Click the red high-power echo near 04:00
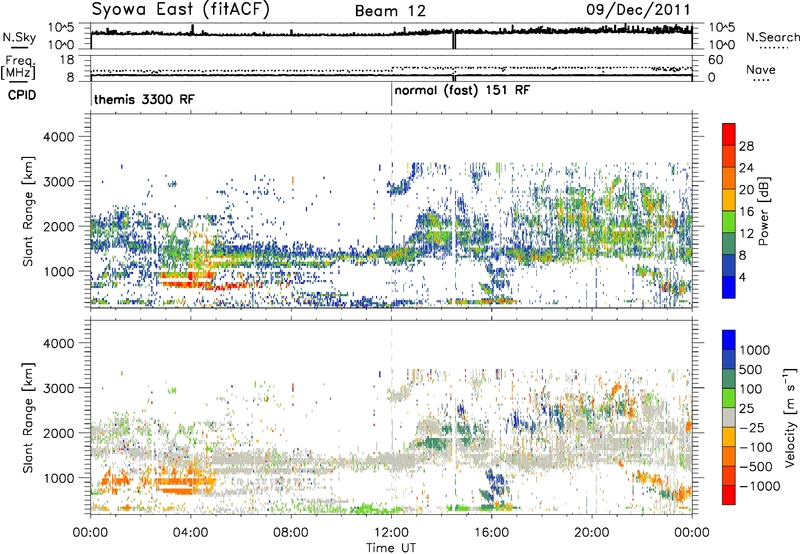Image resolution: width=800 pixels, height=554 pixels. 186,279
